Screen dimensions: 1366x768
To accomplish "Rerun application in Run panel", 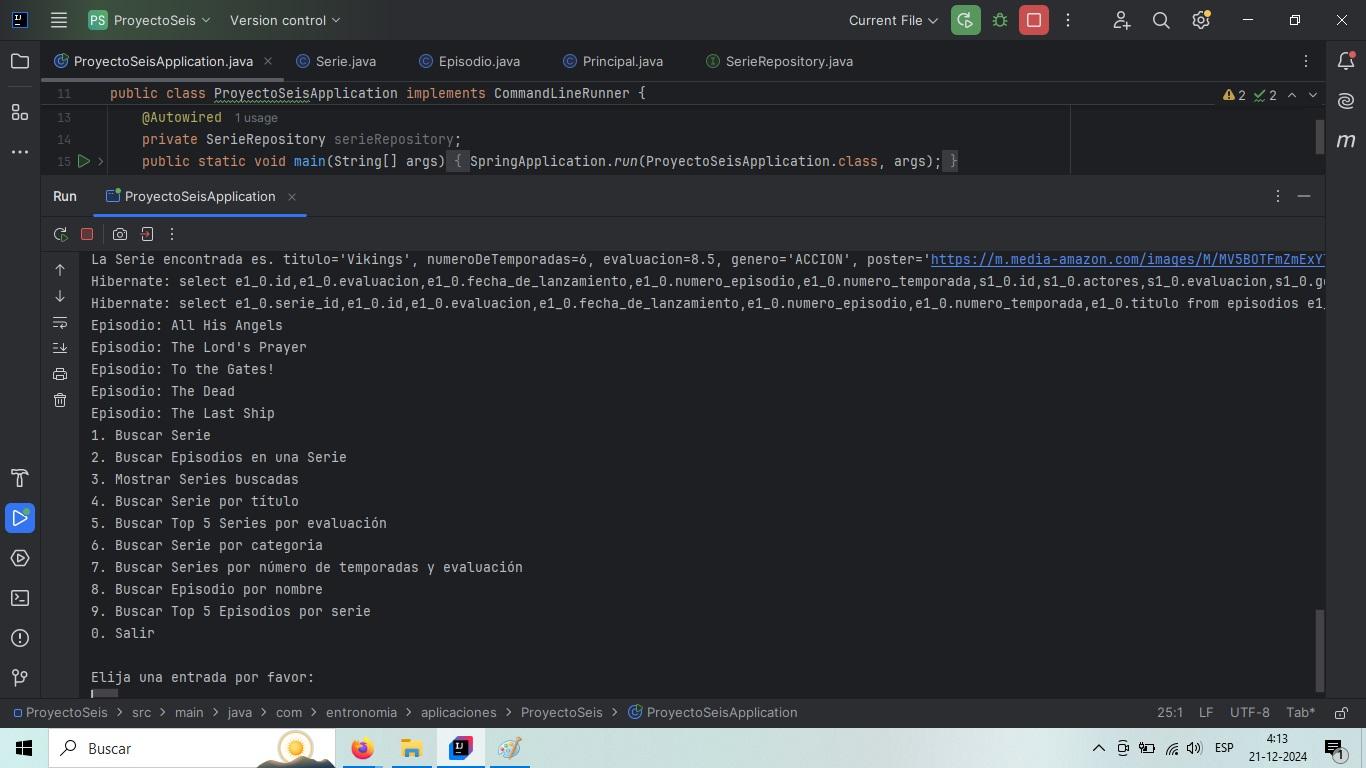I will click(60, 234).
